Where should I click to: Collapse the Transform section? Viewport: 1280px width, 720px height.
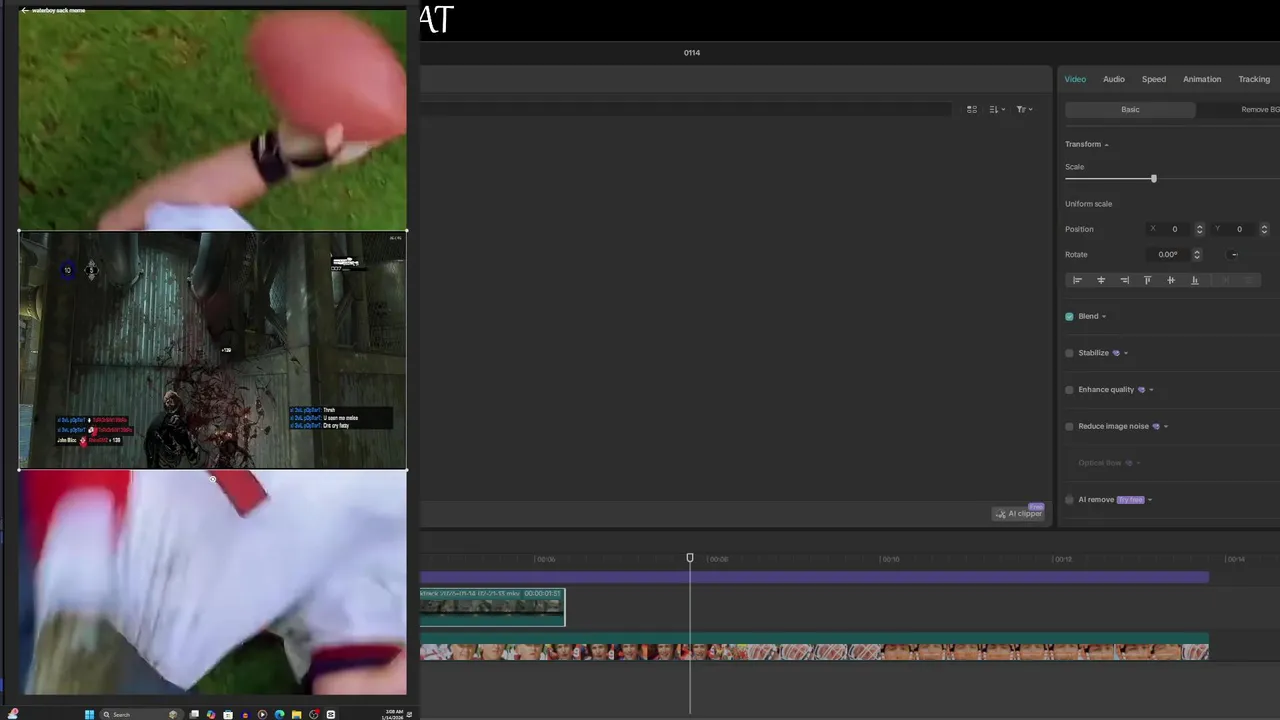[x=1106, y=145]
